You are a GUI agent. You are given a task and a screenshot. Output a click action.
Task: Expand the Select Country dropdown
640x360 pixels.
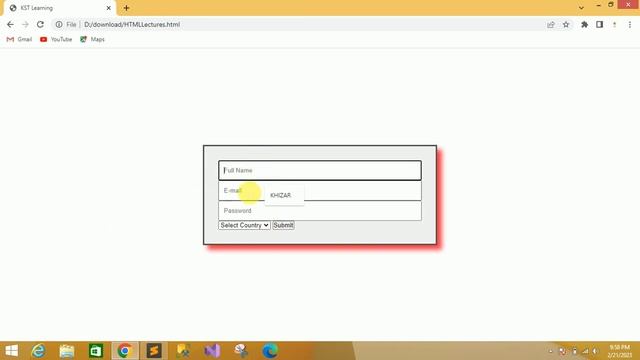click(x=244, y=225)
